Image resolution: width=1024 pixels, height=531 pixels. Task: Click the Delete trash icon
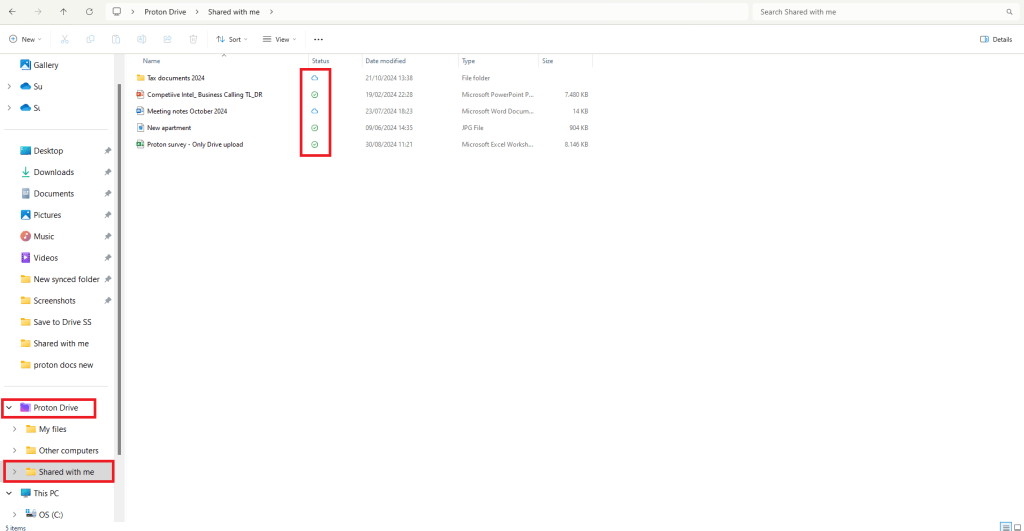(x=193, y=39)
